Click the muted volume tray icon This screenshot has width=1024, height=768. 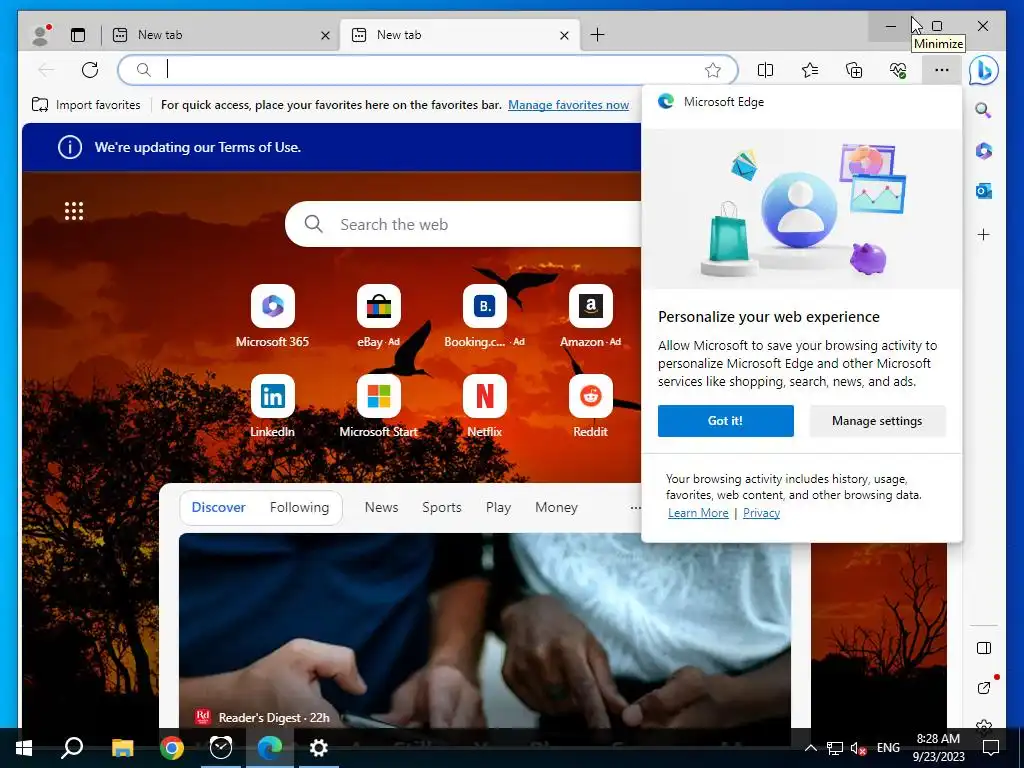coord(858,748)
